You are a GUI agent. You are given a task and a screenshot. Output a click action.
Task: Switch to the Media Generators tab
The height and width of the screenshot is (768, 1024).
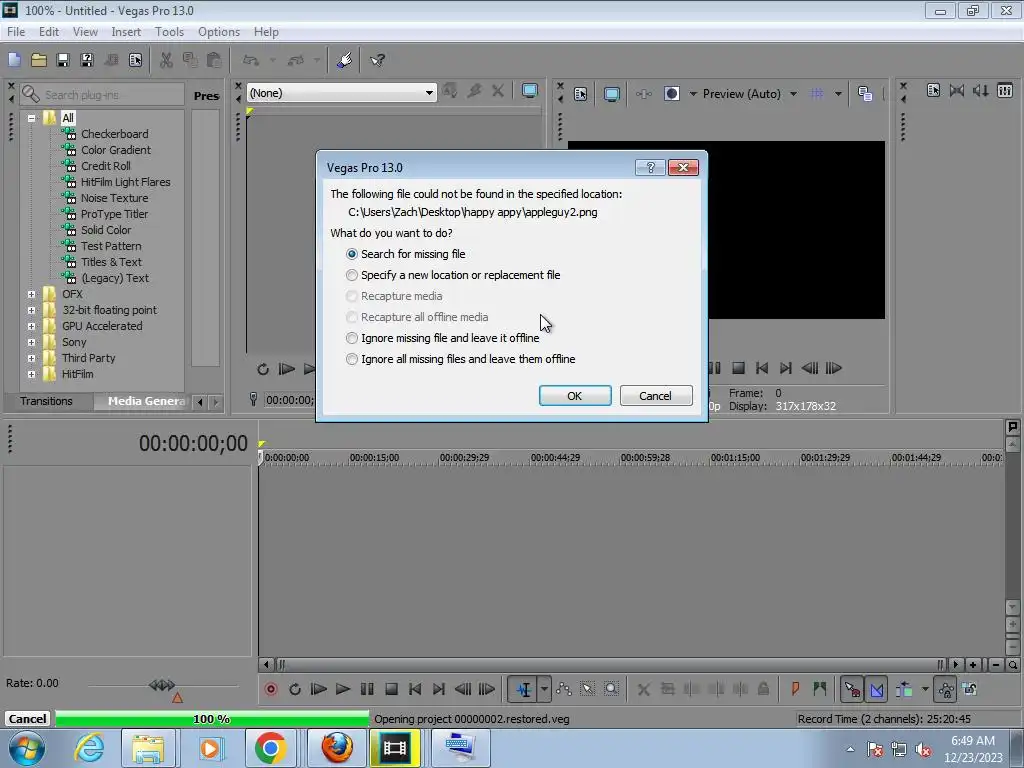(143, 401)
